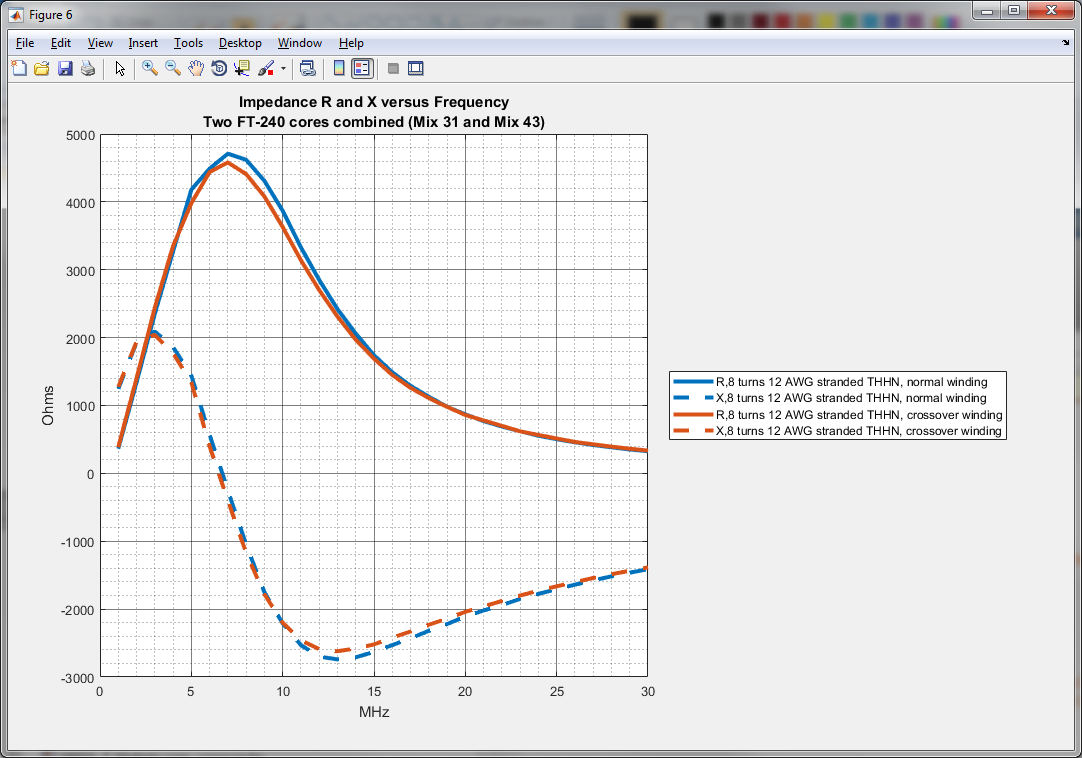Image resolution: width=1082 pixels, height=758 pixels.
Task: Click the y-axis tick label 5000
Action: click(81, 136)
